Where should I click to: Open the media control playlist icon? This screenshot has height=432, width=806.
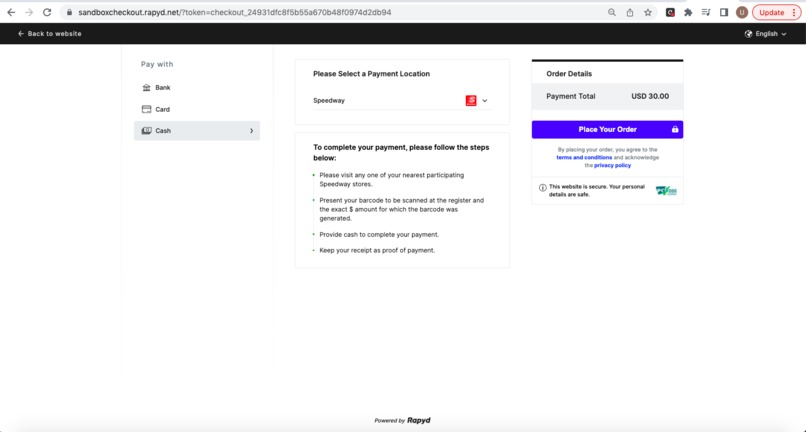706,12
